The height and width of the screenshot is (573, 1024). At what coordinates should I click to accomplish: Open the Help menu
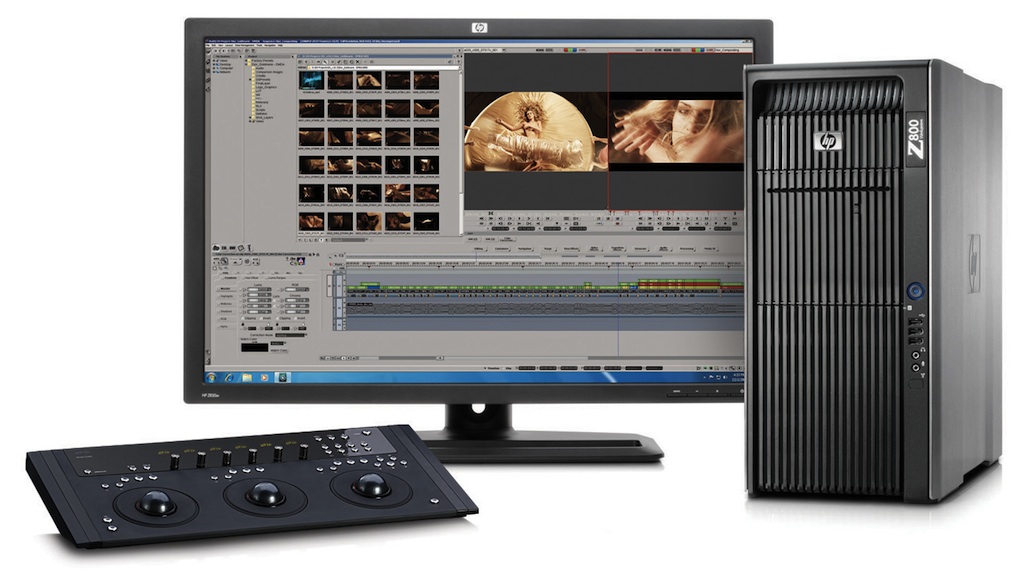(x=280, y=45)
